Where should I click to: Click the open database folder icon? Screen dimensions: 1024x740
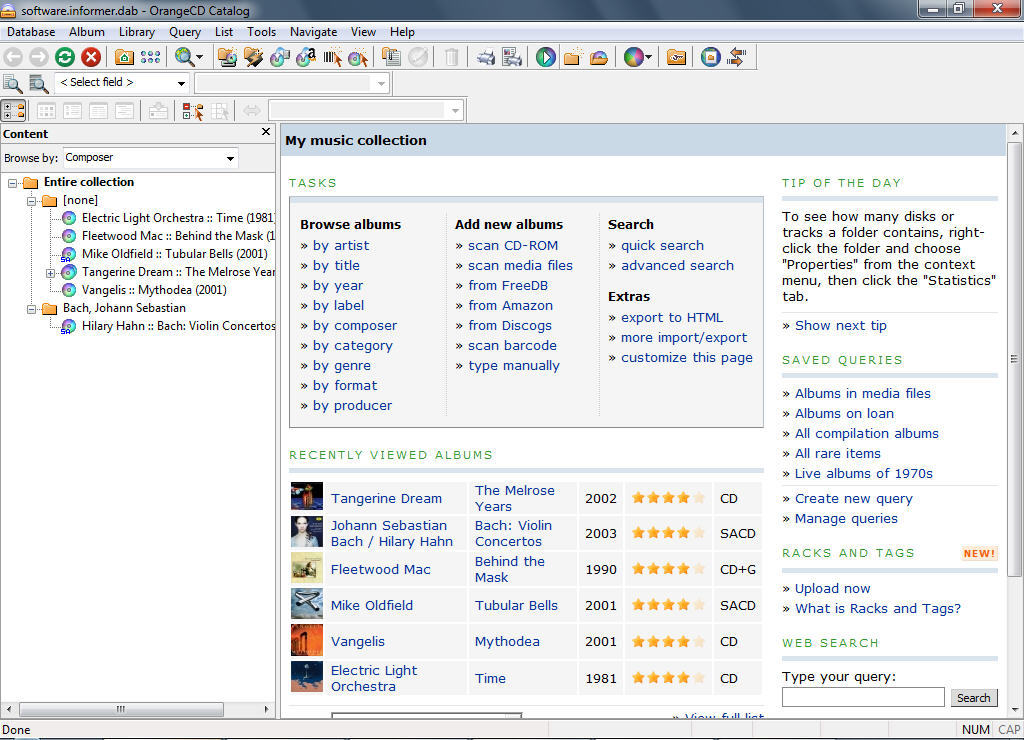point(599,57)
